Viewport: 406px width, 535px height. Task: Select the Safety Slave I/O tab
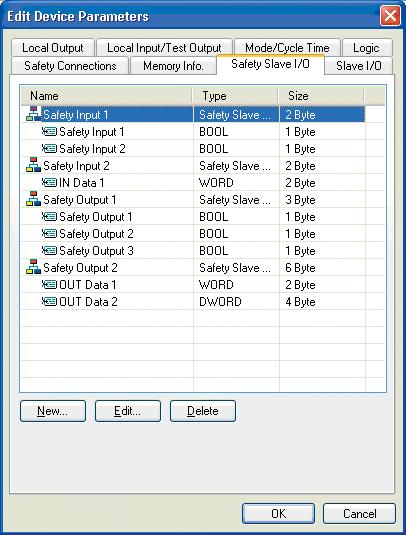point(270,64)
